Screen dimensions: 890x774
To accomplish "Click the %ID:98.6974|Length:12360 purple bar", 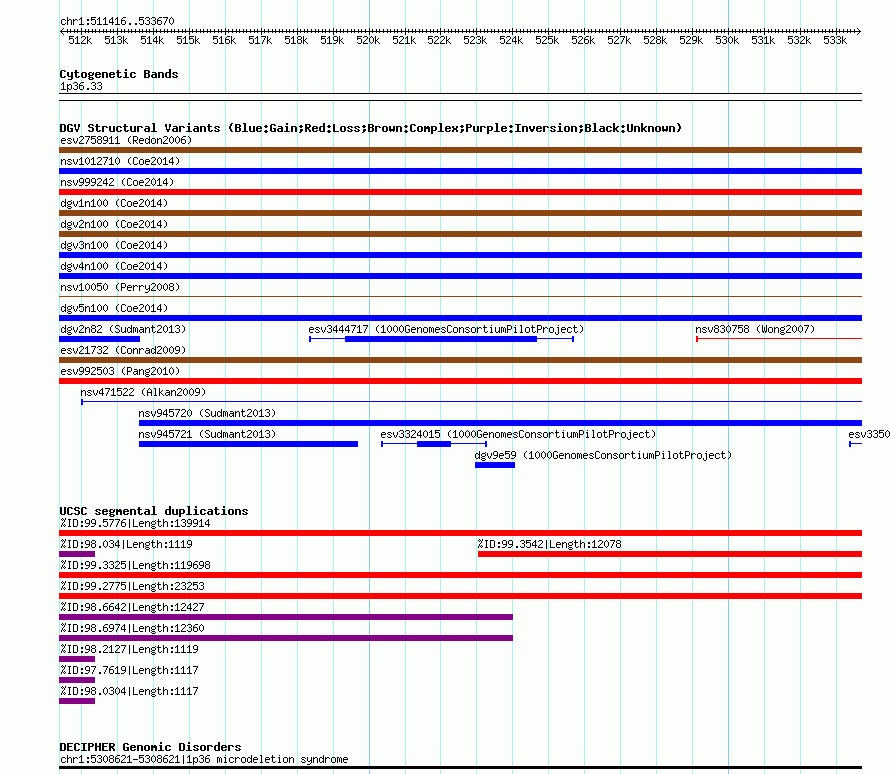I will pos(286,638).
